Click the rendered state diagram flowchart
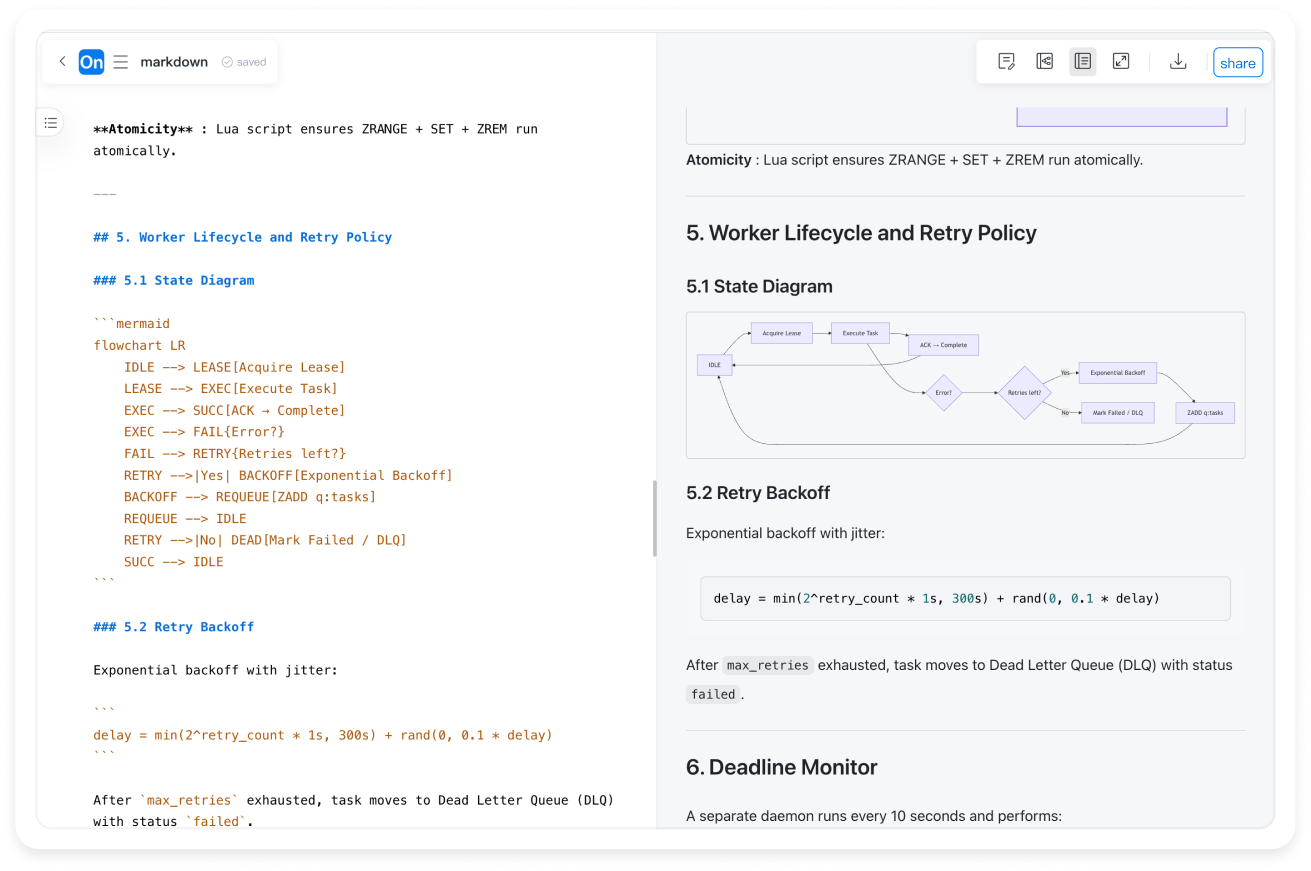The width and height of the screenshot is (1311, 871). point(965,385)
